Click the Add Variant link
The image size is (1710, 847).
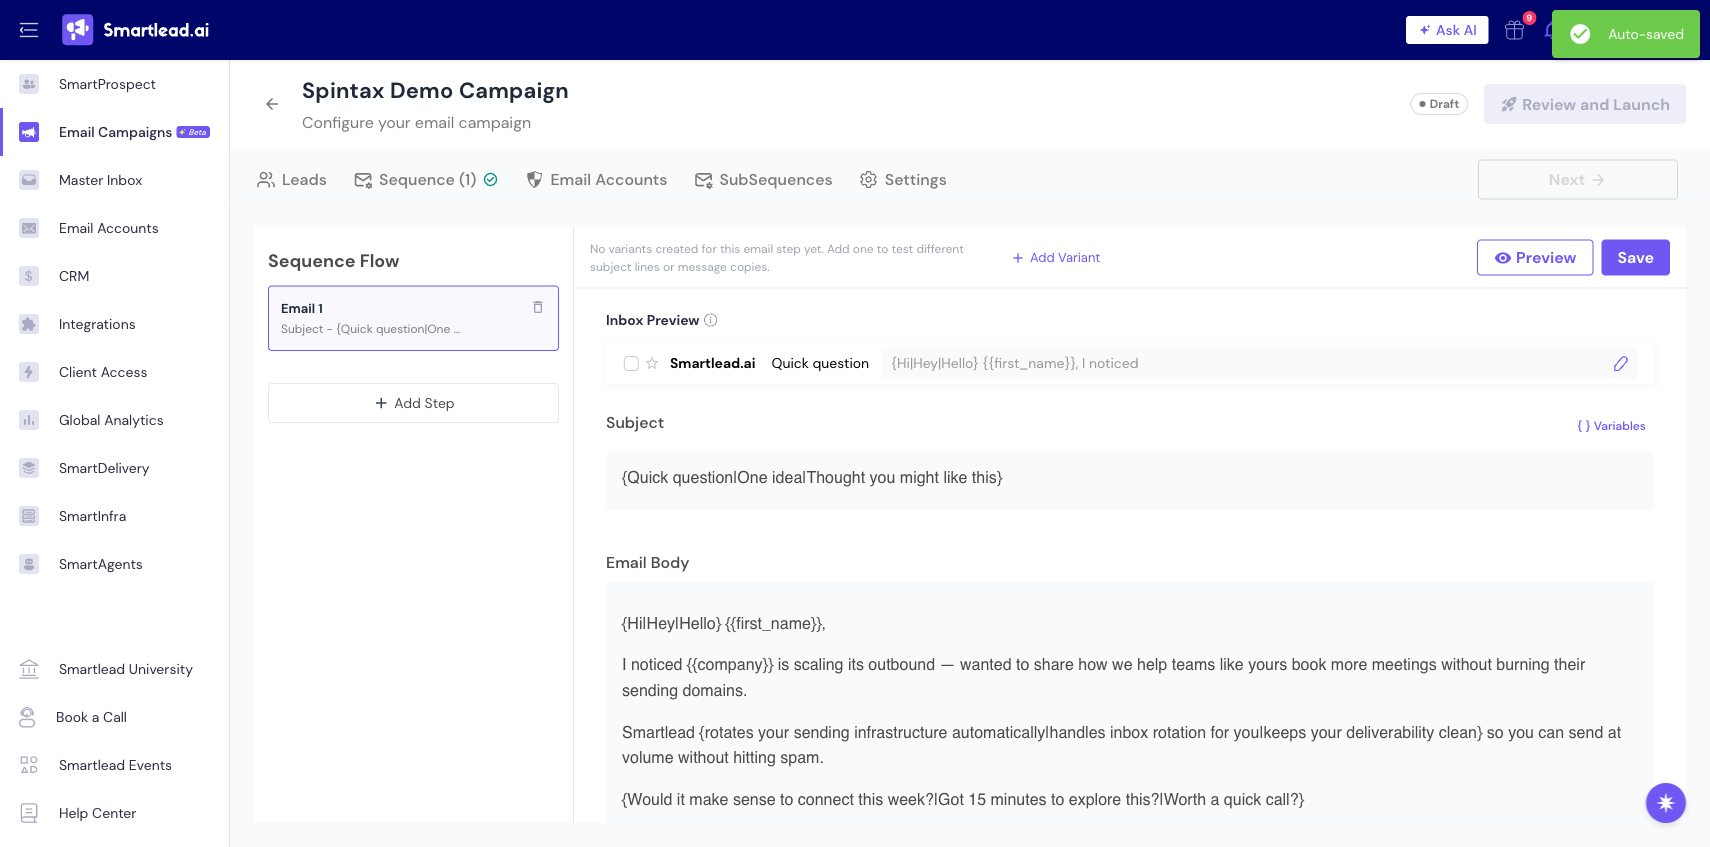coord(1056,258)
